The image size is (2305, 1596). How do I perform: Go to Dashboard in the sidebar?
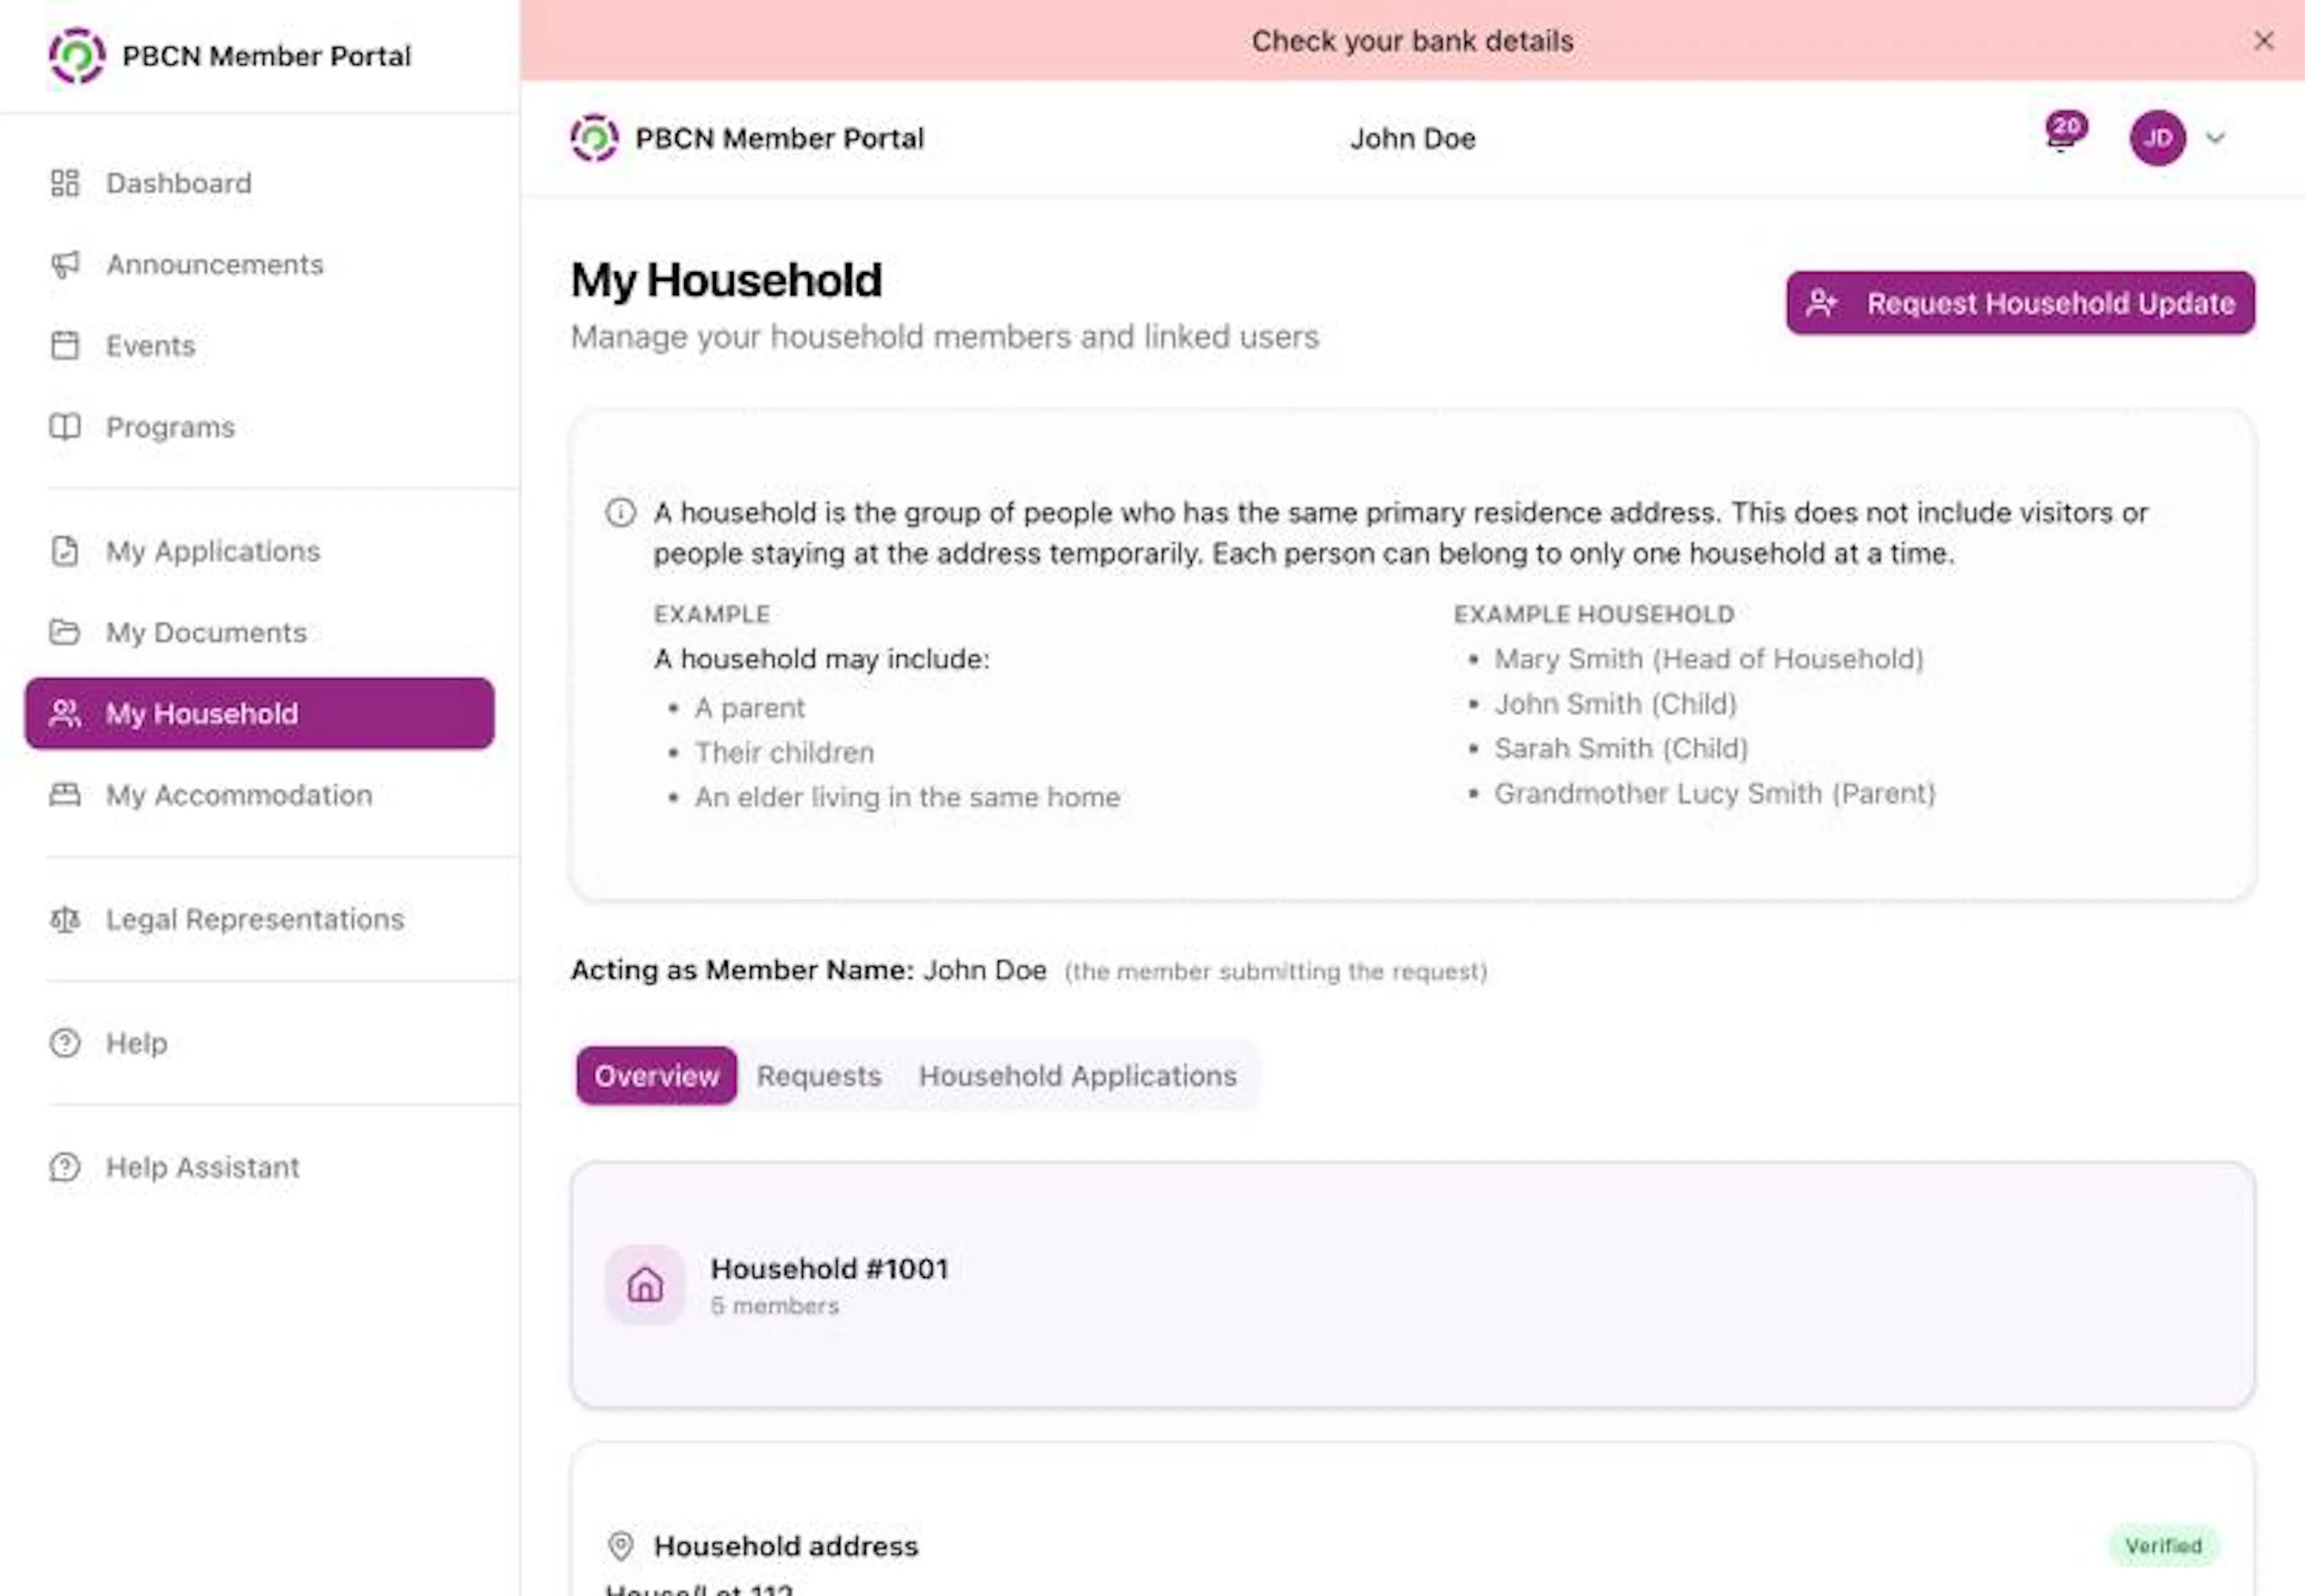(x=260, y=183)
